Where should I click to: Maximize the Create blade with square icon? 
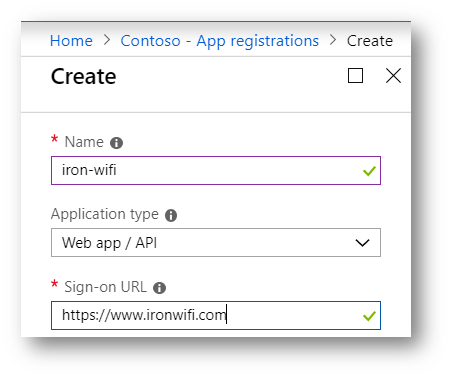pyautogui.click(x=355, y=76)
